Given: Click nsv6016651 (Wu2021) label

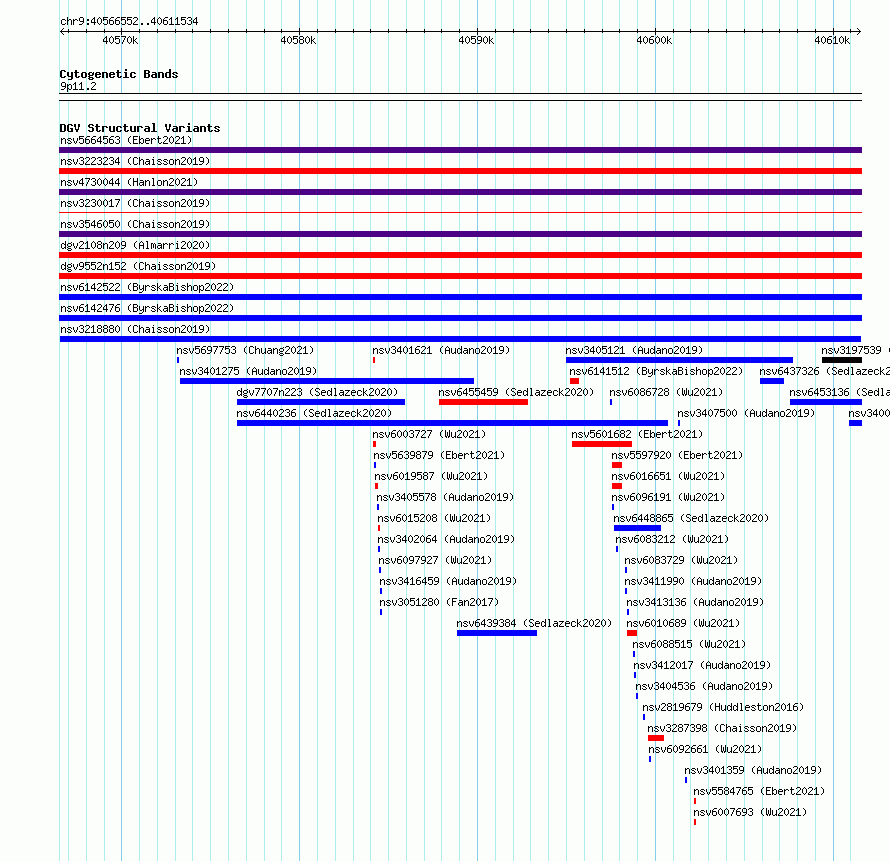Looking at the screenshot, I should point(668,476).
